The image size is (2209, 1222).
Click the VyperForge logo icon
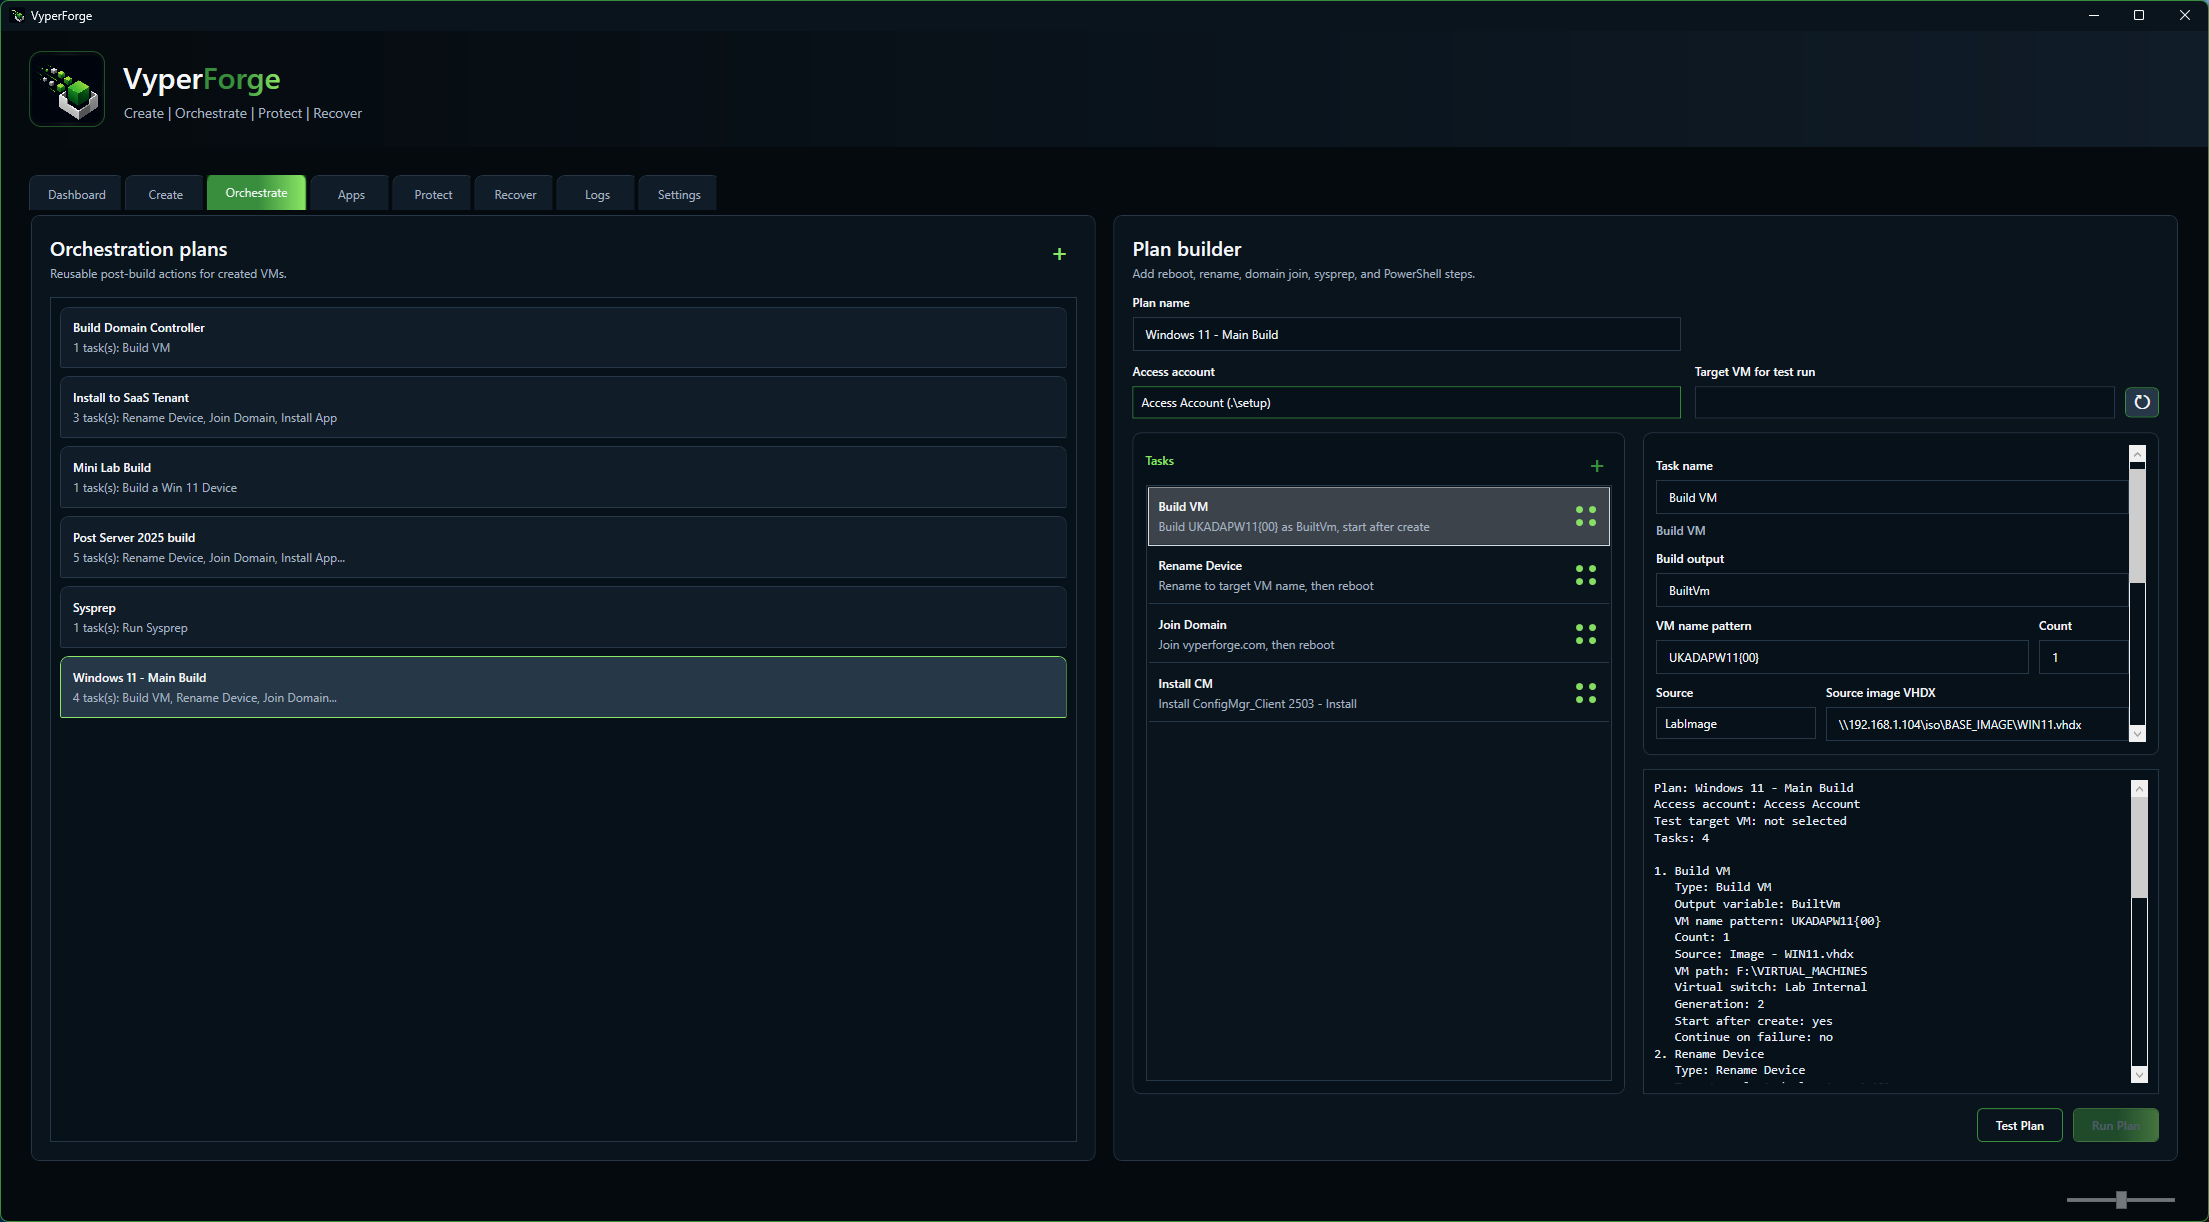tap(67, 89)
